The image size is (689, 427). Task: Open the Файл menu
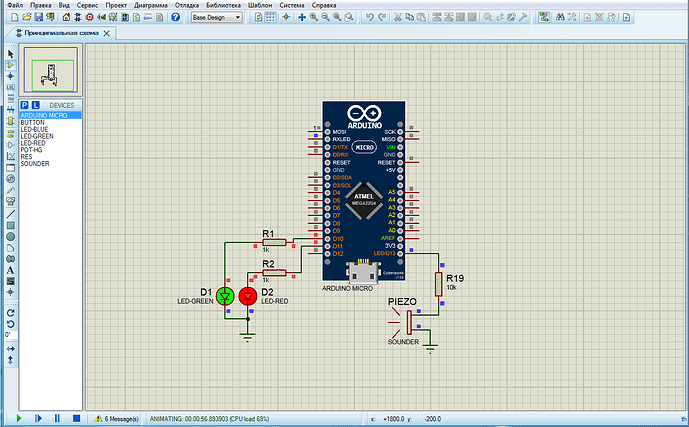[x=14, y=5]
